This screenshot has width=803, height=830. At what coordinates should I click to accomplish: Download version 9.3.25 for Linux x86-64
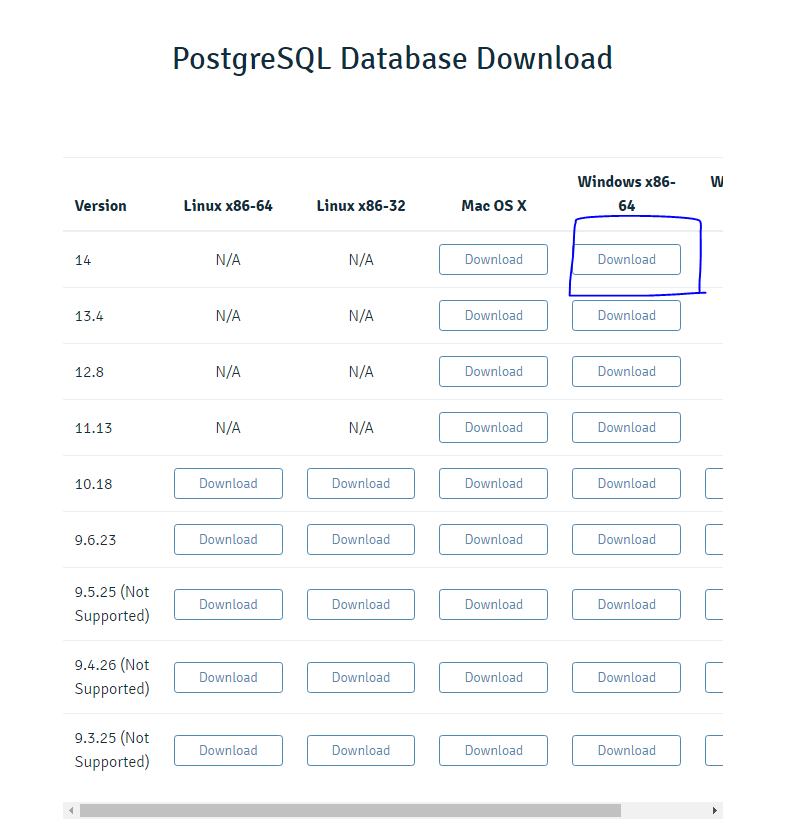click(x=228, y=751)
